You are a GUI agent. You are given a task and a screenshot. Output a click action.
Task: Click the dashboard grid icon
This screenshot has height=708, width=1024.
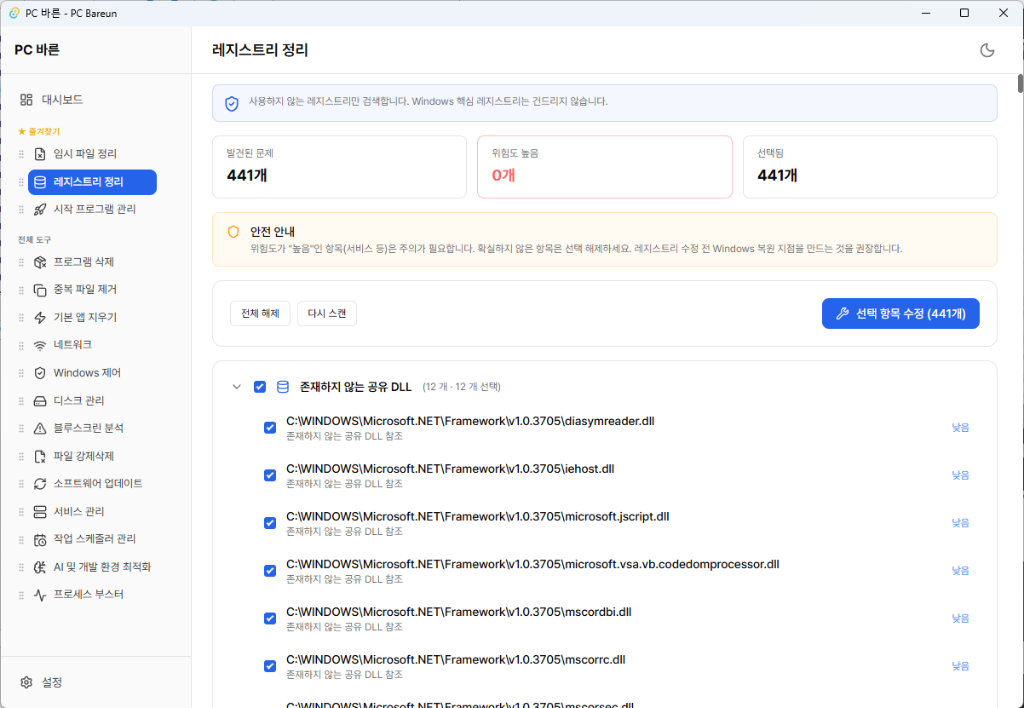tap(26, 99)
